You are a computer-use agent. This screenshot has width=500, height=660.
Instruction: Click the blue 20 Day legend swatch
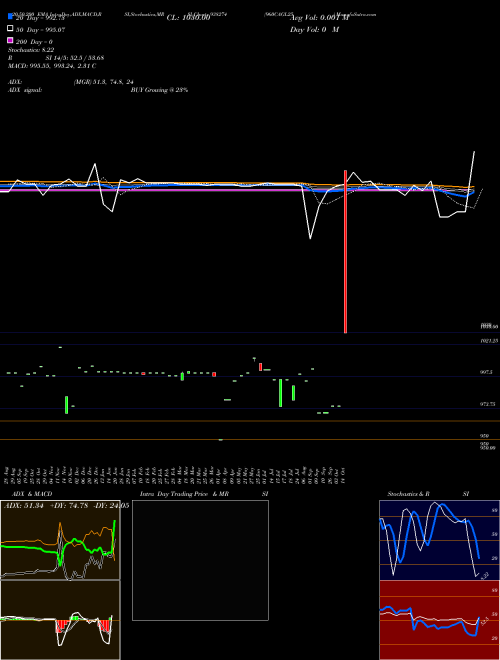tap(10, 16)
